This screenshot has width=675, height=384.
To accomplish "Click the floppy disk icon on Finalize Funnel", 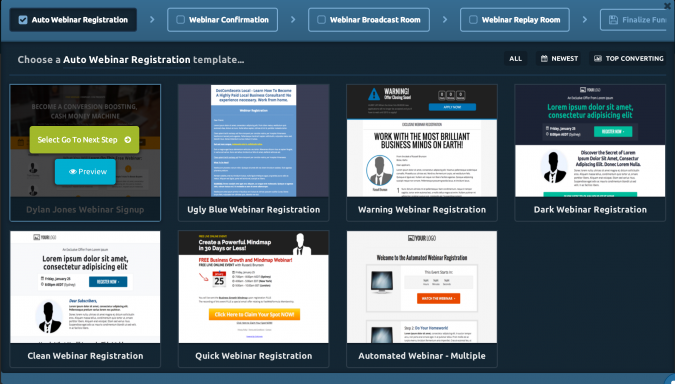I will 613,20.
